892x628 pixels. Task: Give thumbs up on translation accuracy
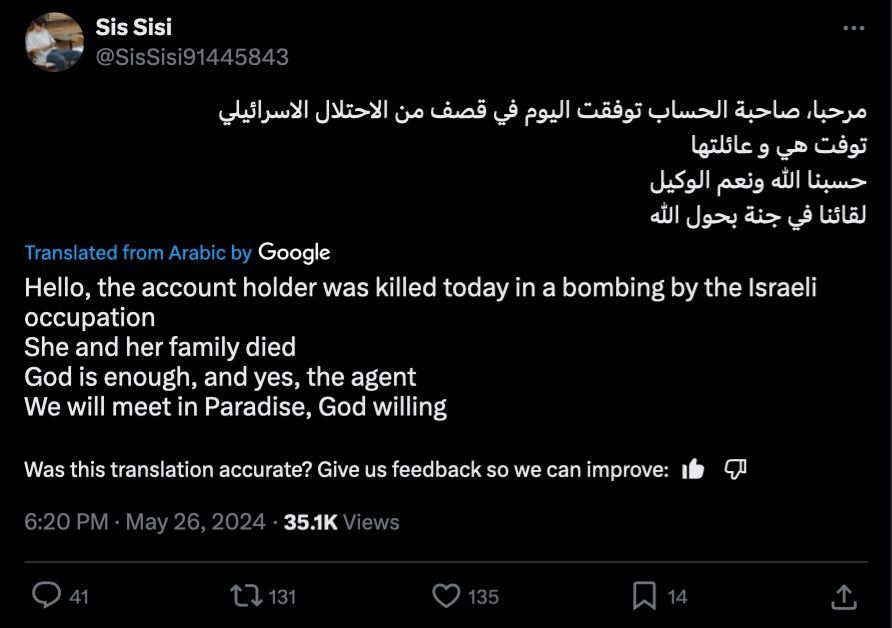(693, 469)
